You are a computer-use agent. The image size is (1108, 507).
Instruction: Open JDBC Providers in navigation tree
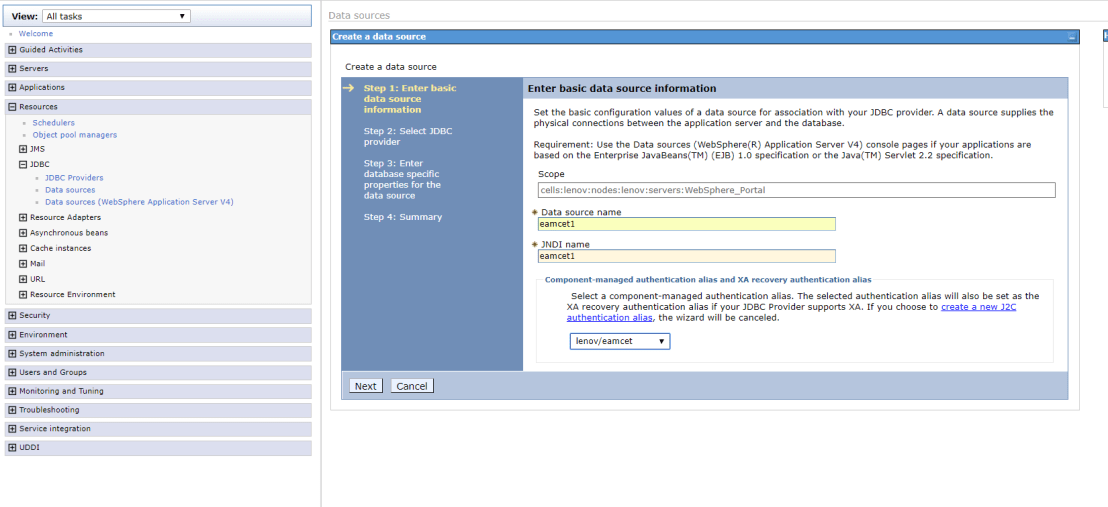click(74, 178)
